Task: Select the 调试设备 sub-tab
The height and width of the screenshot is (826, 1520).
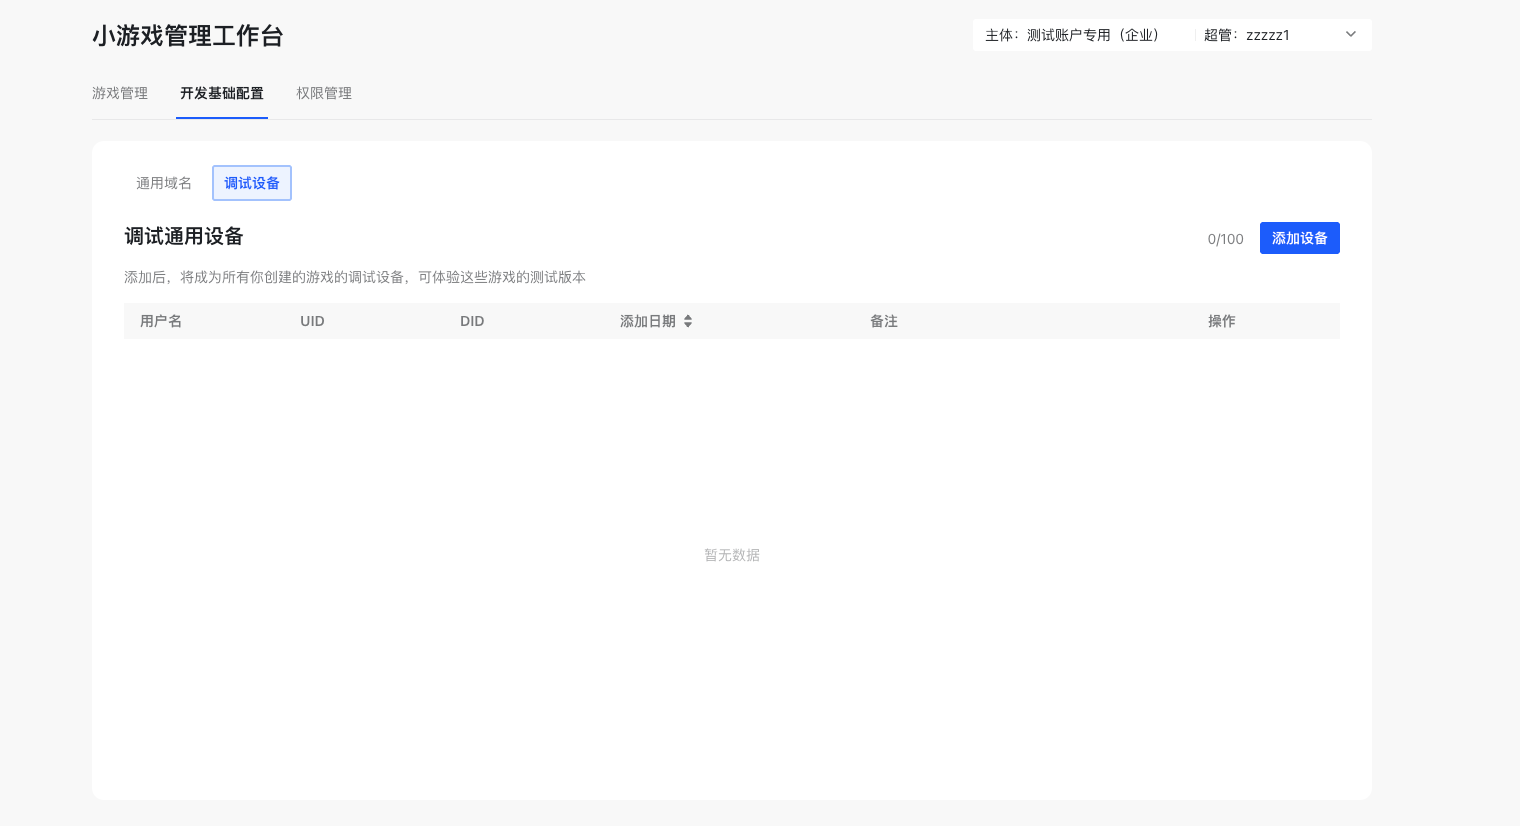Action: tap(252, 183)
